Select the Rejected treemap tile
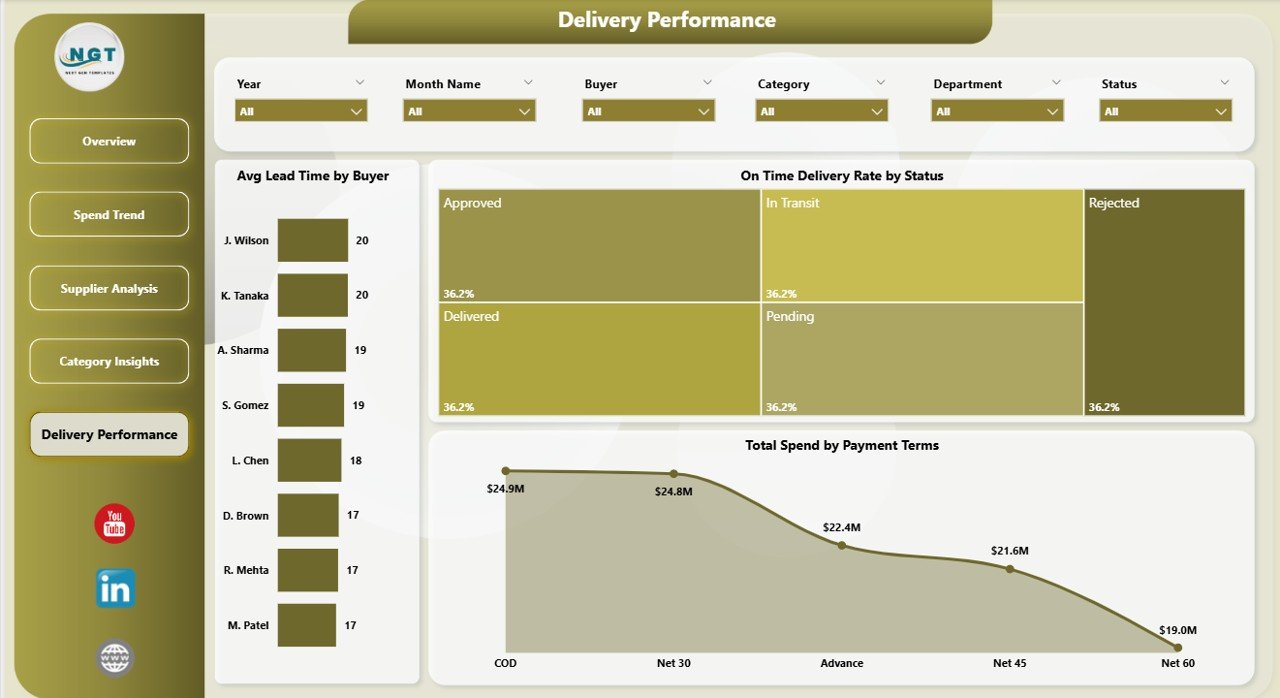Screen dimensions: 1280x698 (1164, 302)
